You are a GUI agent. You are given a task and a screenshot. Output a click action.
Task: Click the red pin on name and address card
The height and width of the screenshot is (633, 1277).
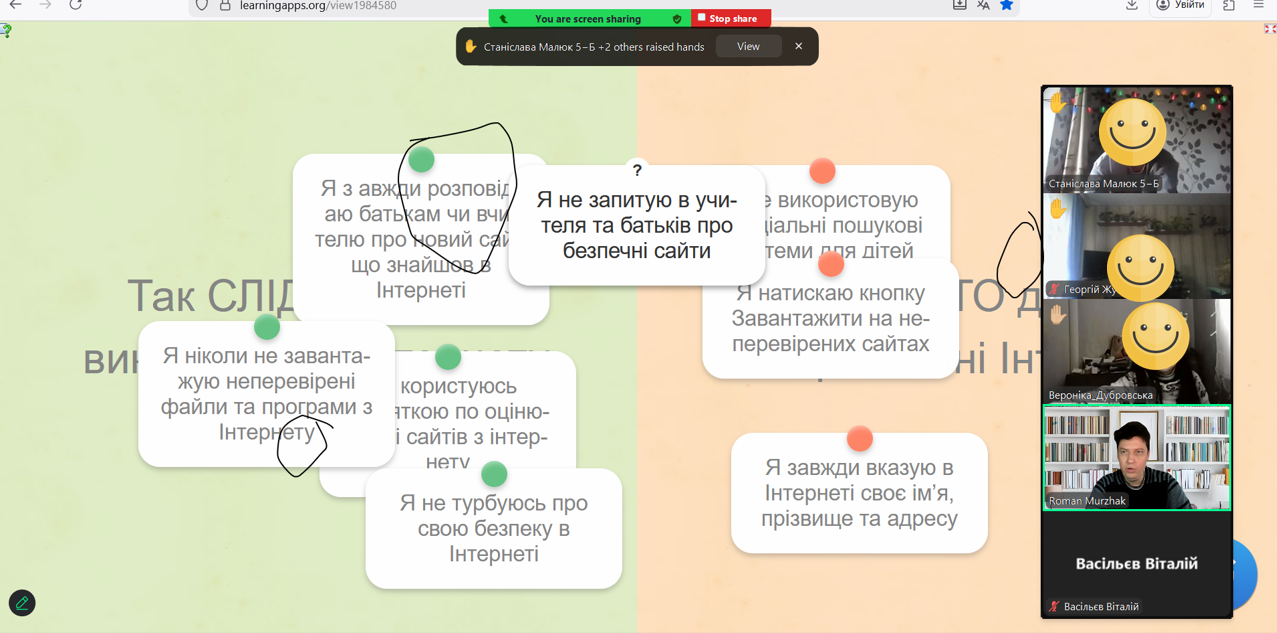(x=859, y=439)
